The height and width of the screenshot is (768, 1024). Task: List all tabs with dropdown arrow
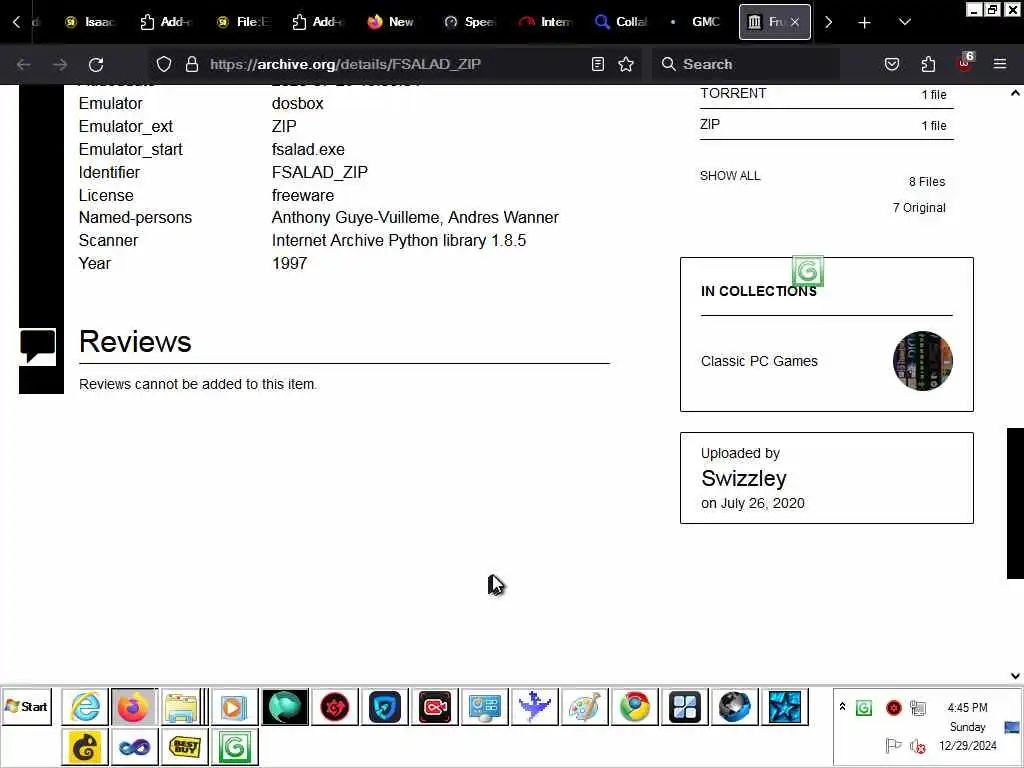pos(904,22)
